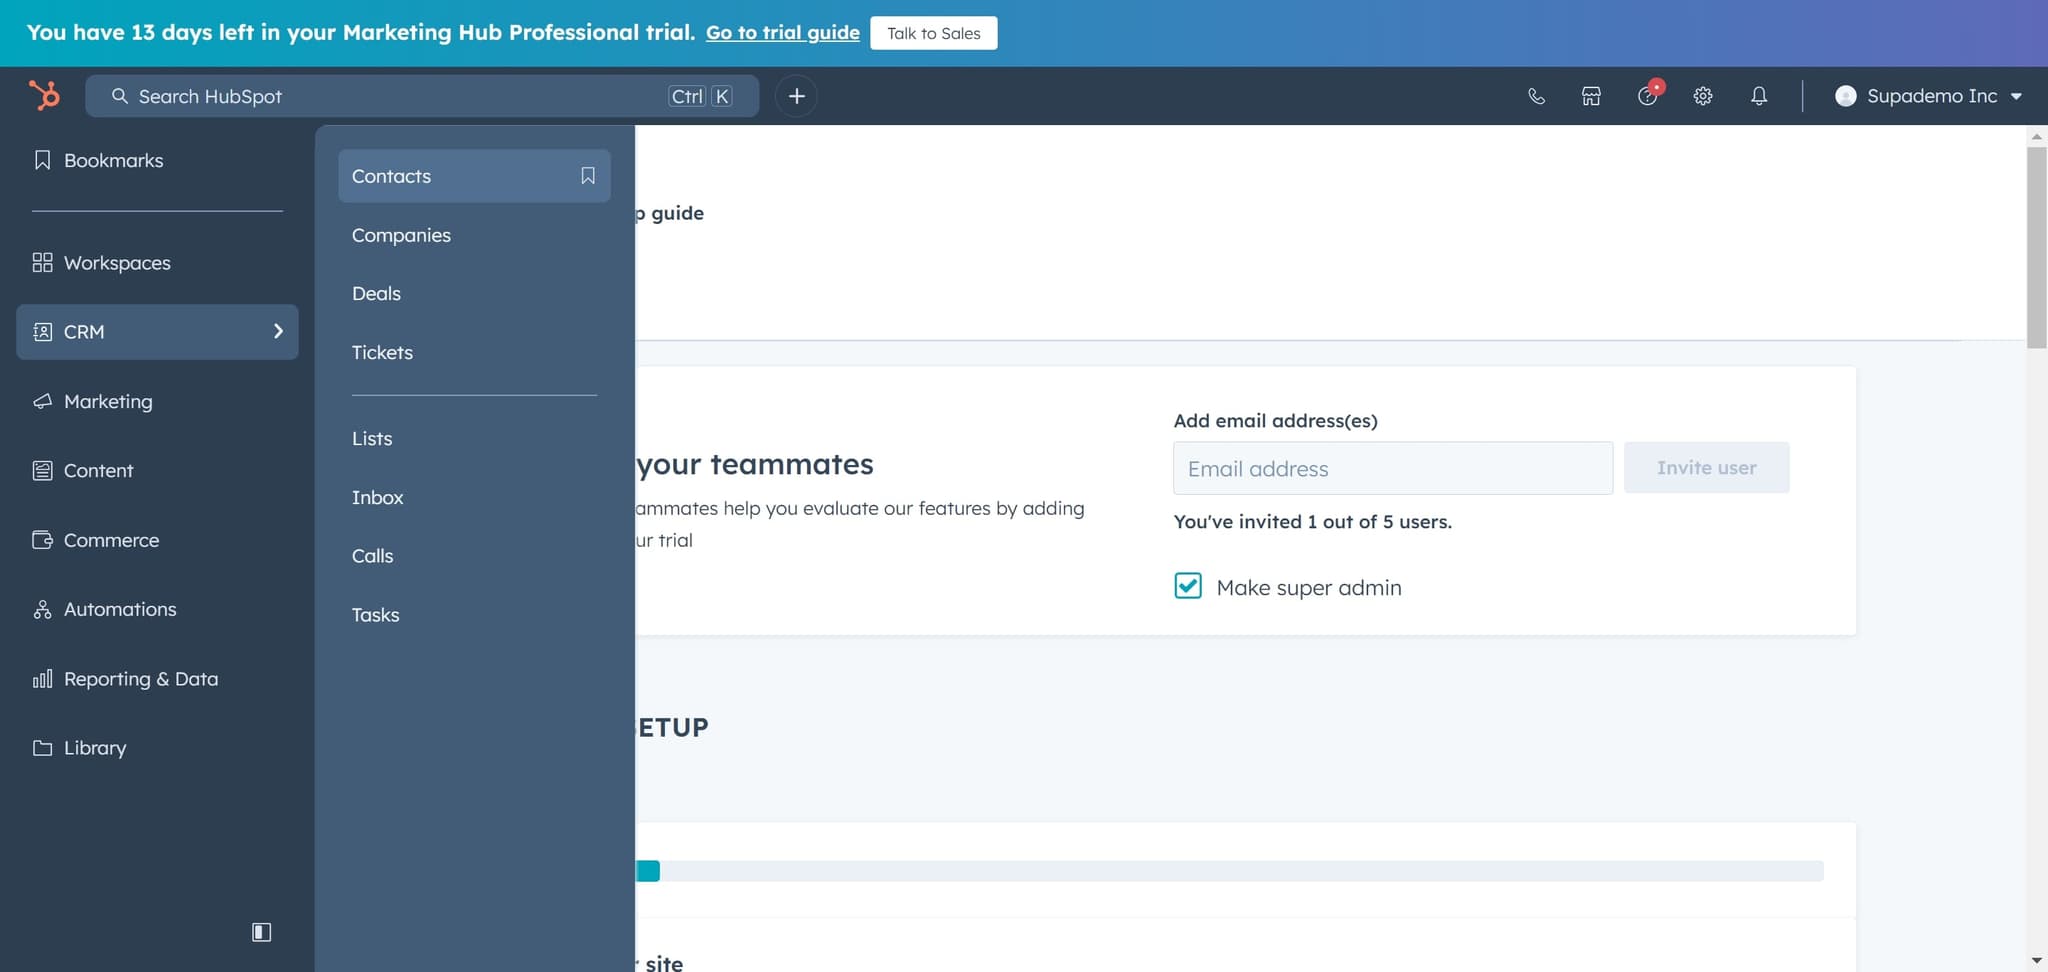This screenshot has width=2048, height=972.
Task: Open the Automations section
Action: (119, 609)
